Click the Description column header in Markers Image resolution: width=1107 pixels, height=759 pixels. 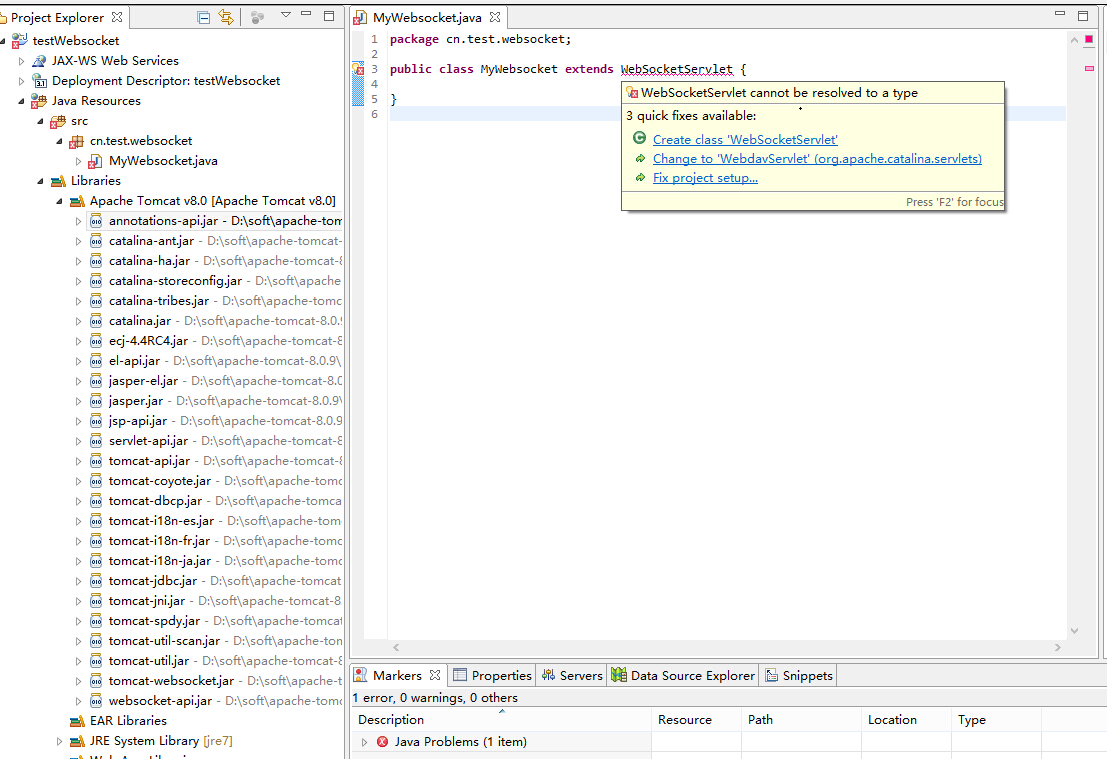point(391,720)
